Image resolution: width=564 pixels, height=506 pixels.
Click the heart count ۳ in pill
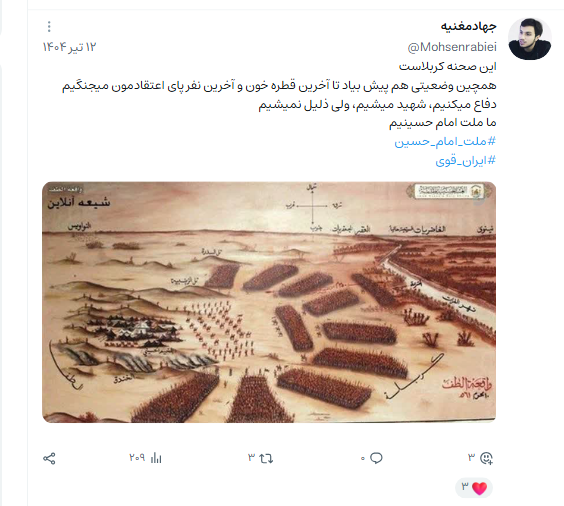pyautogui.click(x=465, y=487)
